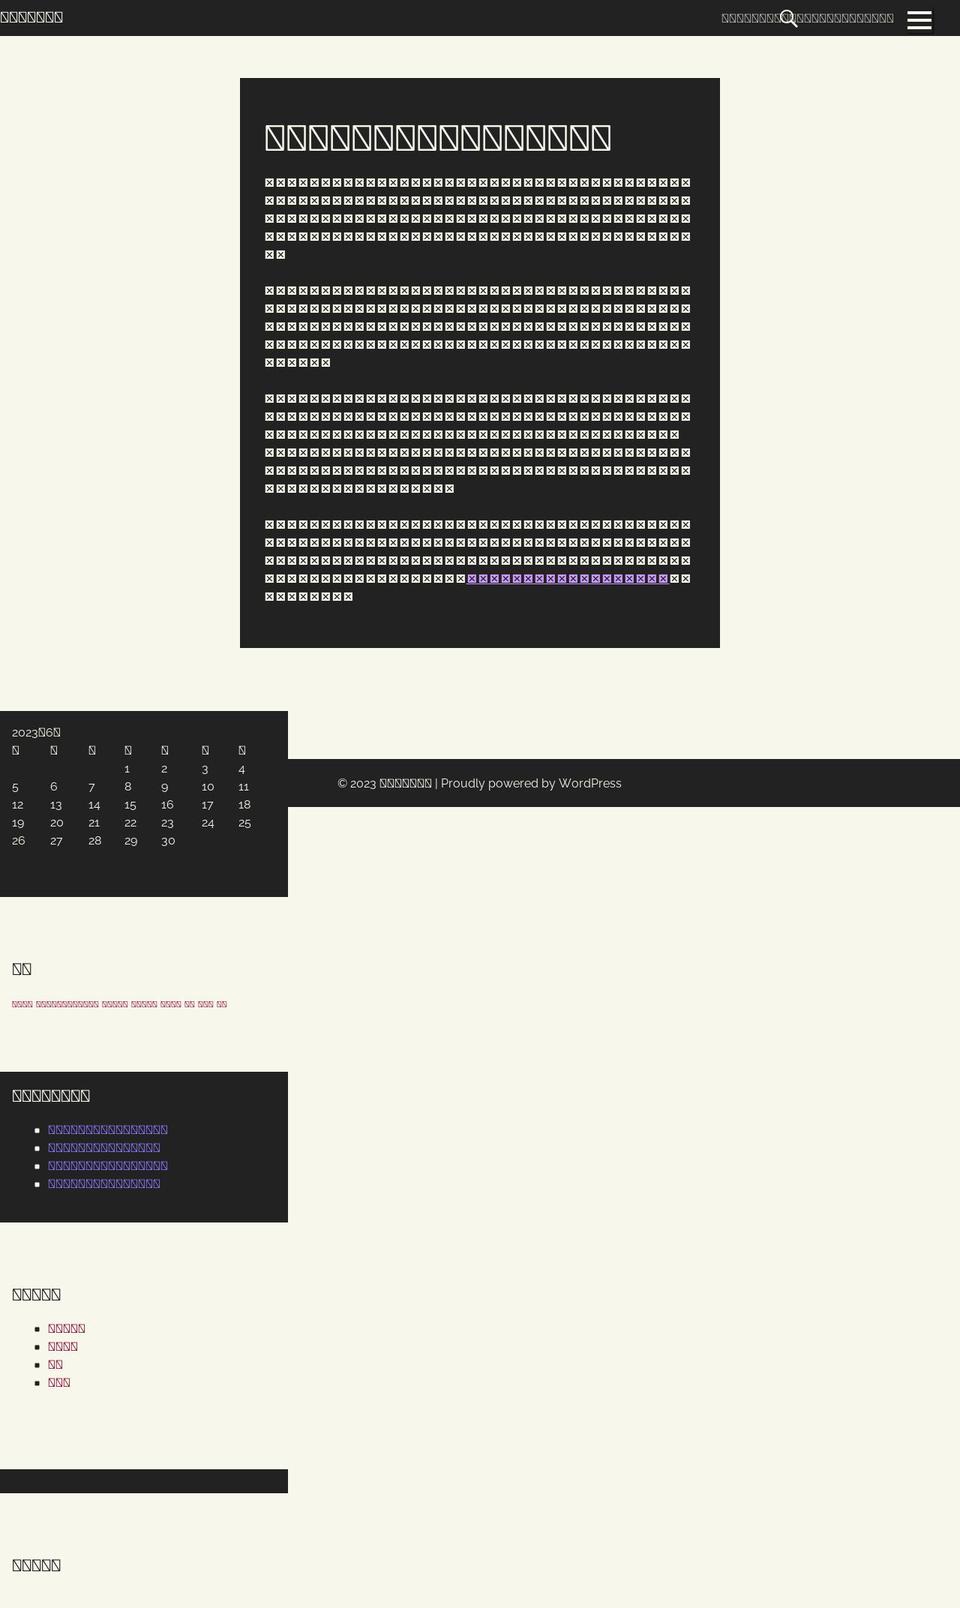This screenshot has width=960, height=1608.
Task: Select date 19 in the calendar
Action: click(x=18, y=823)
